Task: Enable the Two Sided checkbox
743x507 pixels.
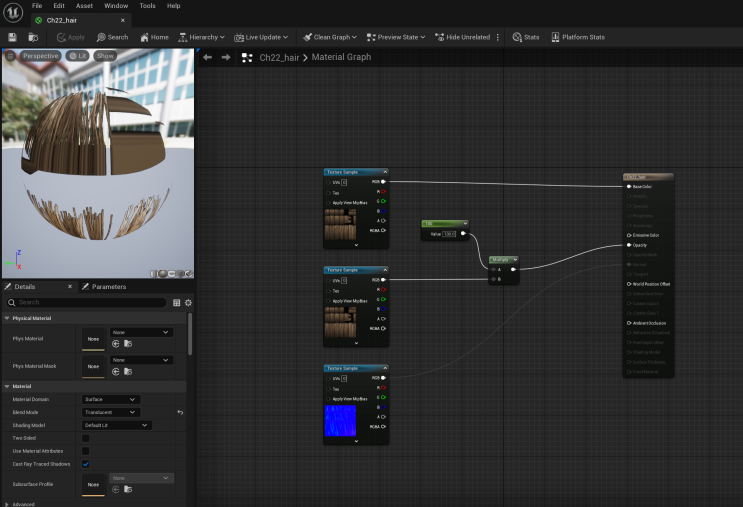Action: pos(85,438)
